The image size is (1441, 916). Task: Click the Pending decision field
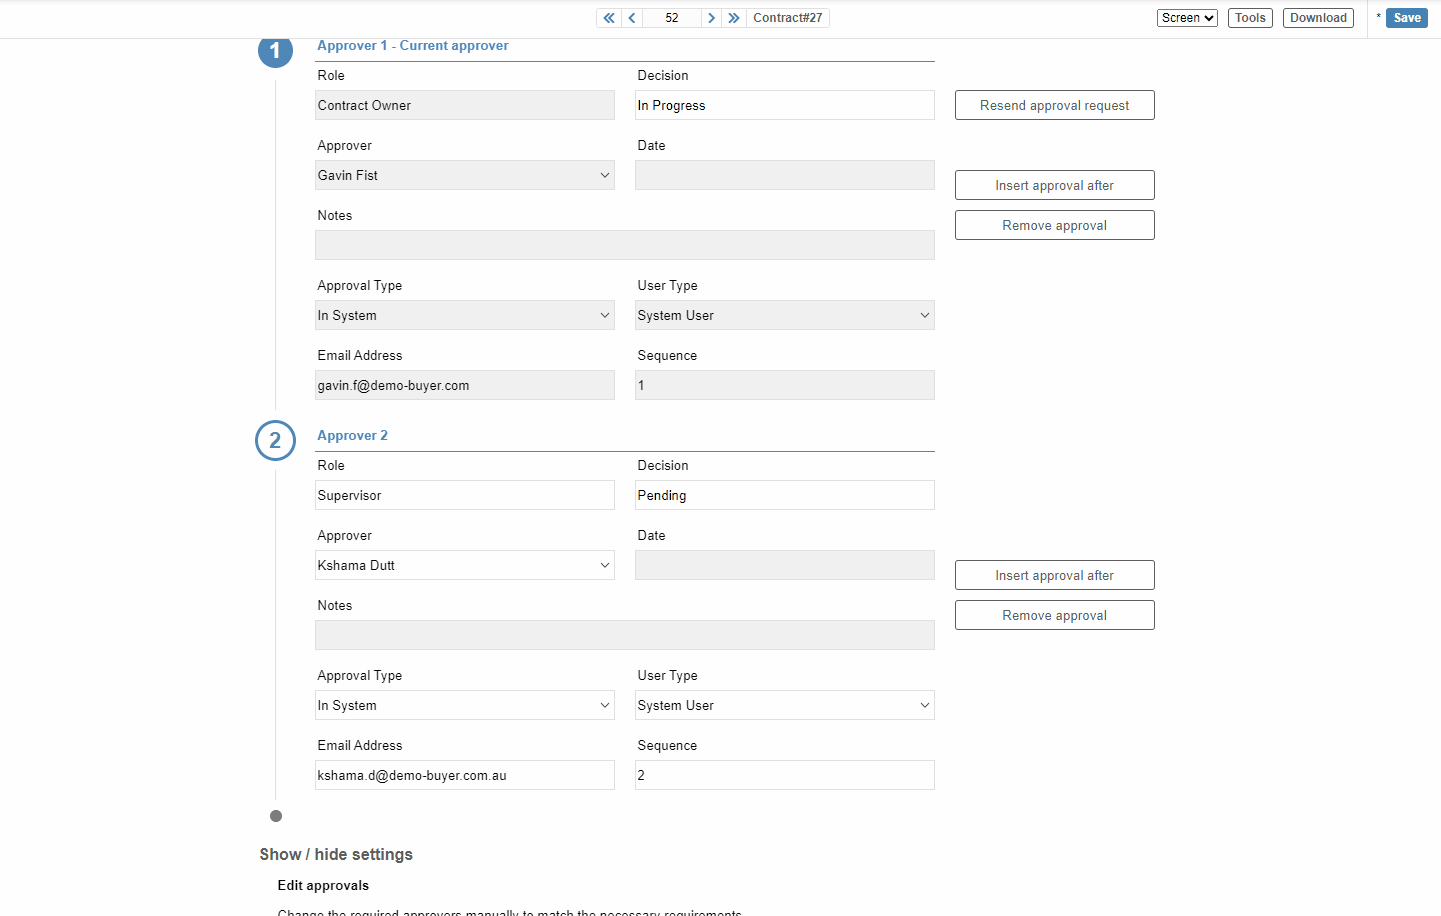point(785,495)
